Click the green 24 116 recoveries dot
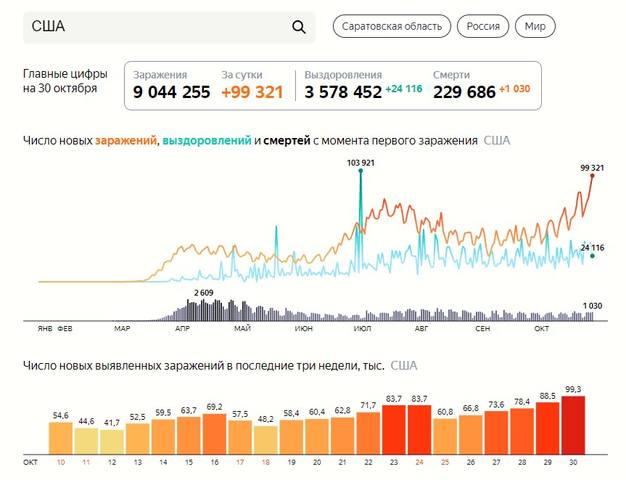The width and height of the screenshot is (626, 480). click(592, 256)
